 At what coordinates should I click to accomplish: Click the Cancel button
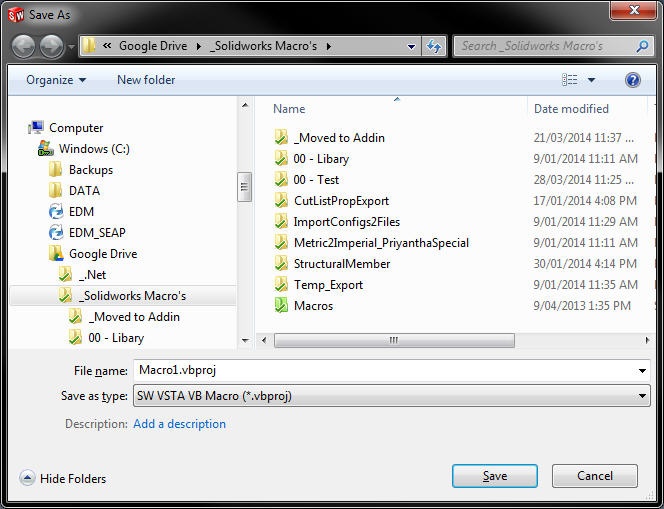(595, 476)
